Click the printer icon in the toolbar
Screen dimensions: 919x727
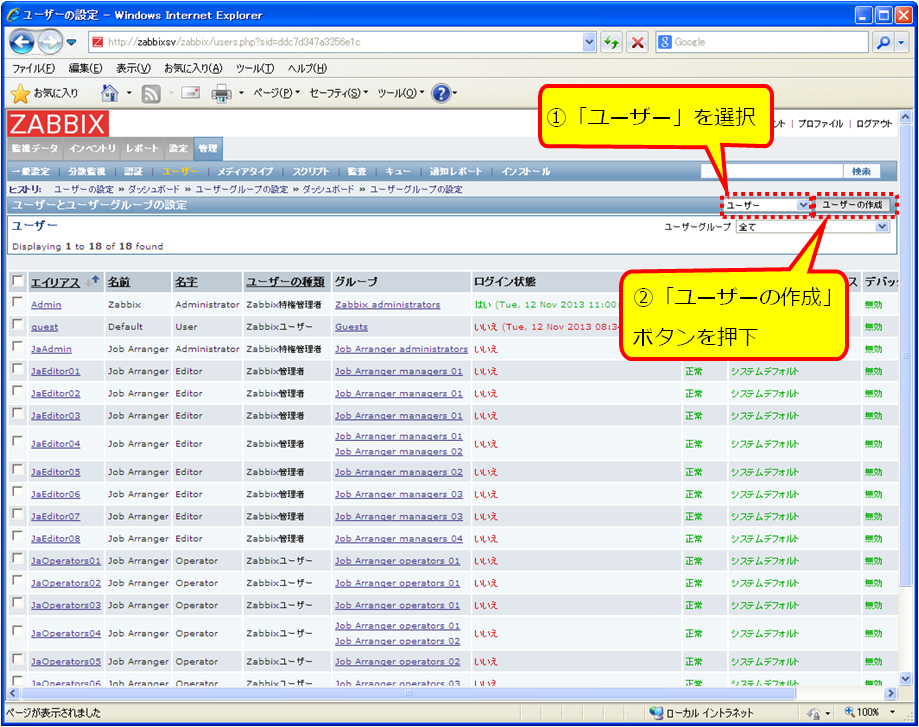click(221, 93)
